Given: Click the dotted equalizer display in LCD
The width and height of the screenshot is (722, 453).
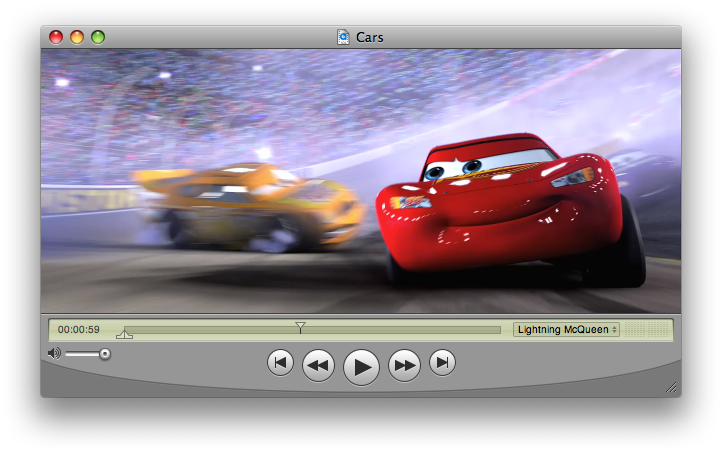Looking at the screenshot, I should point(647,330).
